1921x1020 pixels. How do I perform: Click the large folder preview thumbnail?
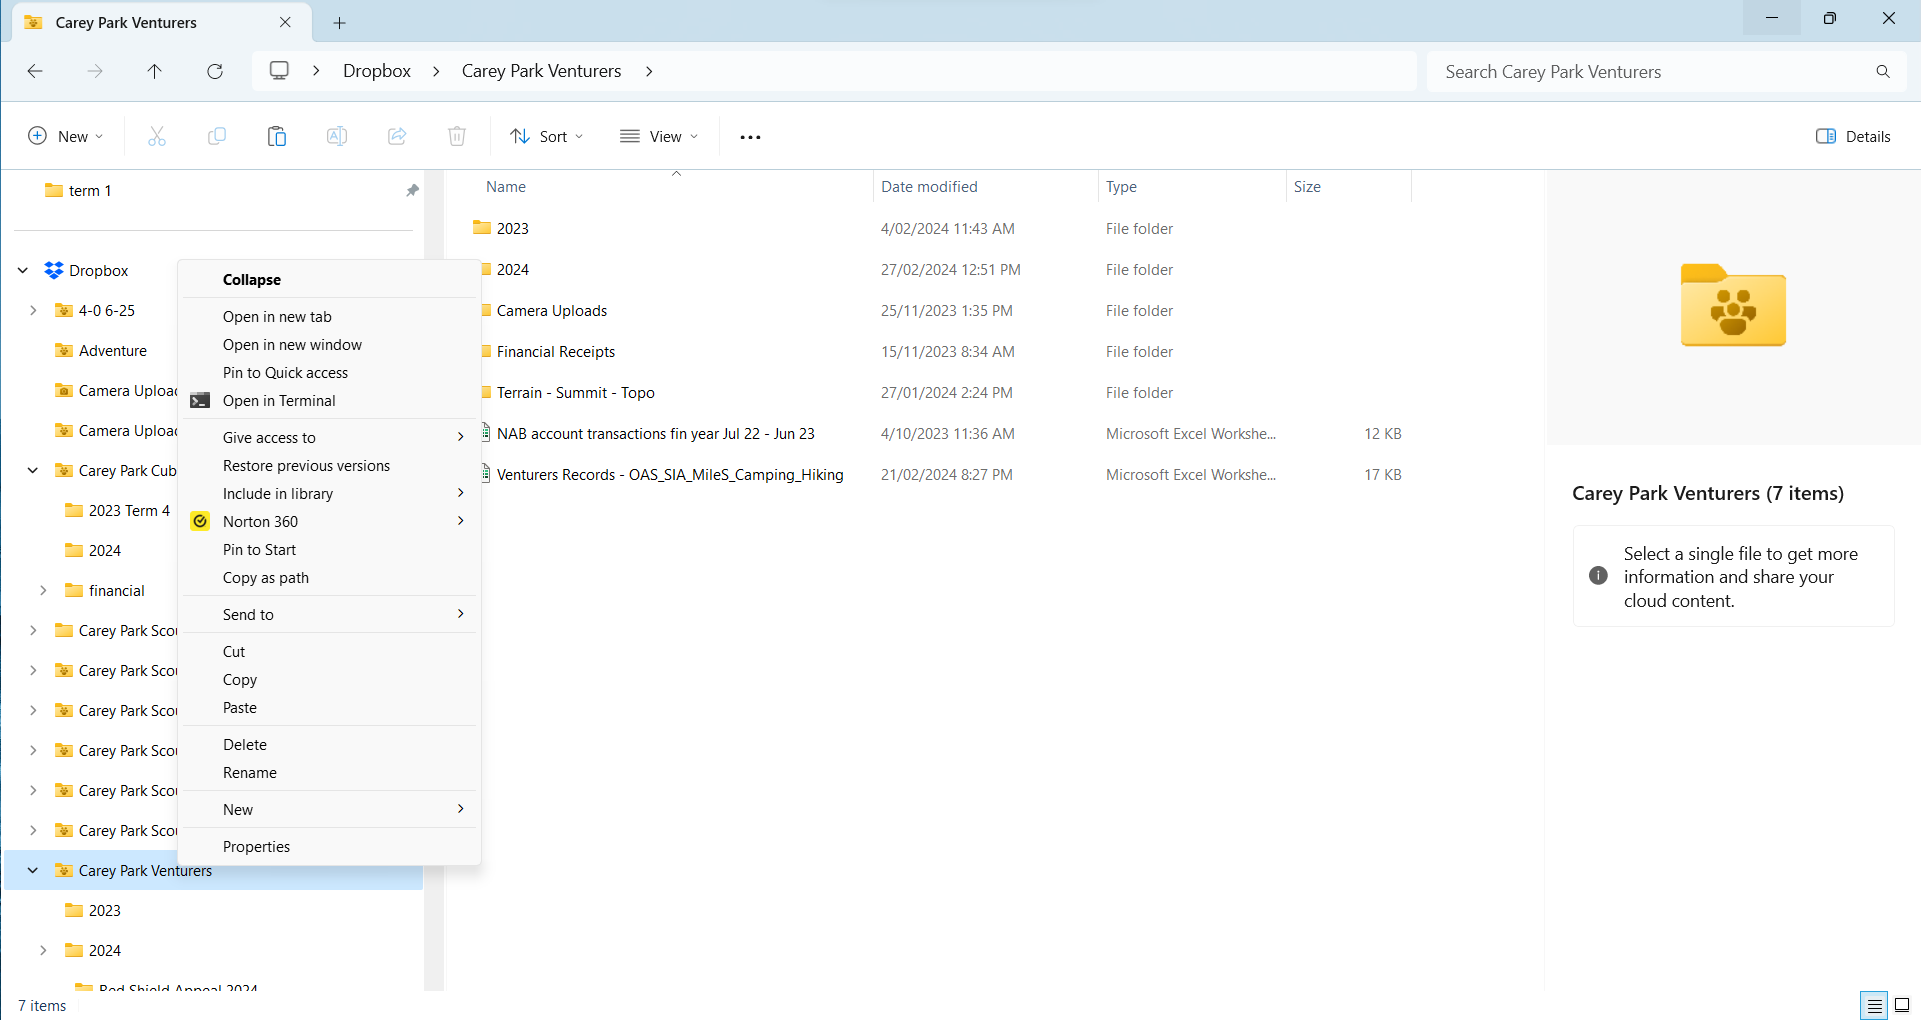pos(1733,305)
